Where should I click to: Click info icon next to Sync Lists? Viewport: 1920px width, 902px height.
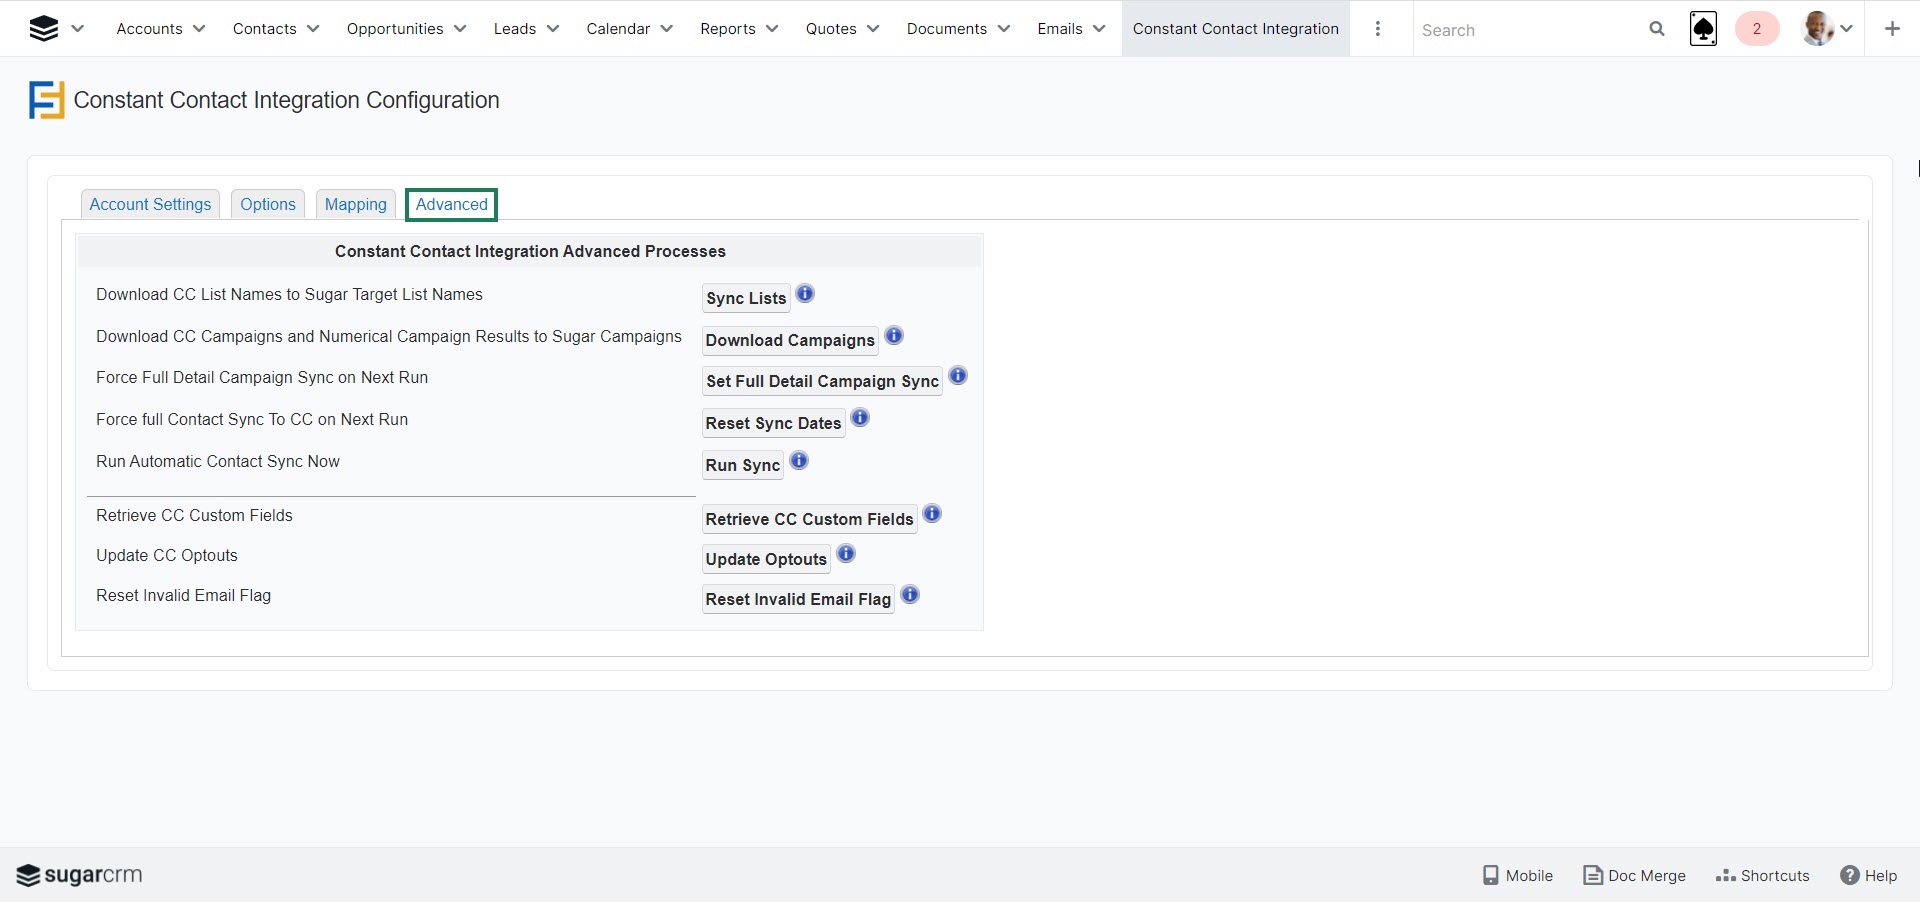[805, 294]
